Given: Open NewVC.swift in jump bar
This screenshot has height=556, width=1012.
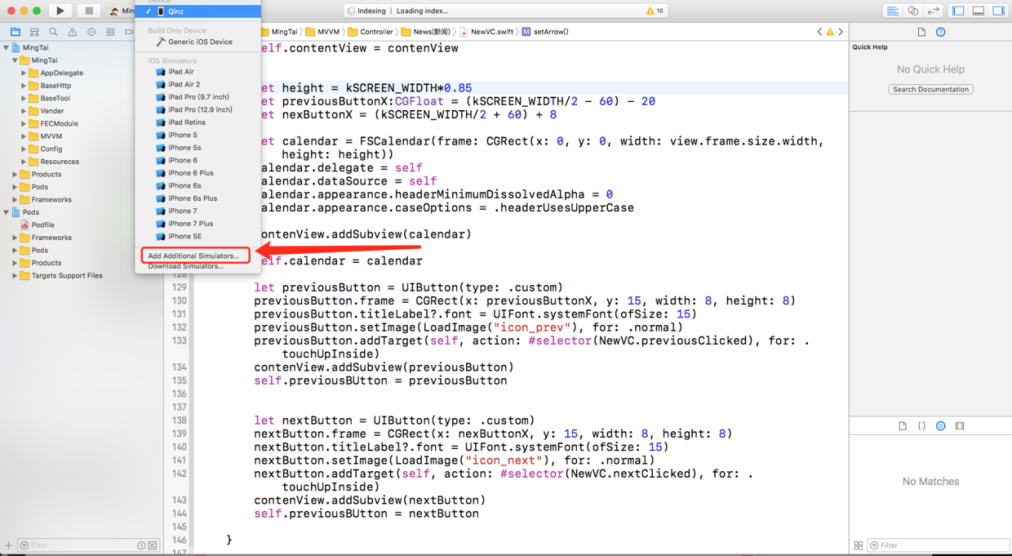Looking at the screenshot, I should (x=487, y=32).
